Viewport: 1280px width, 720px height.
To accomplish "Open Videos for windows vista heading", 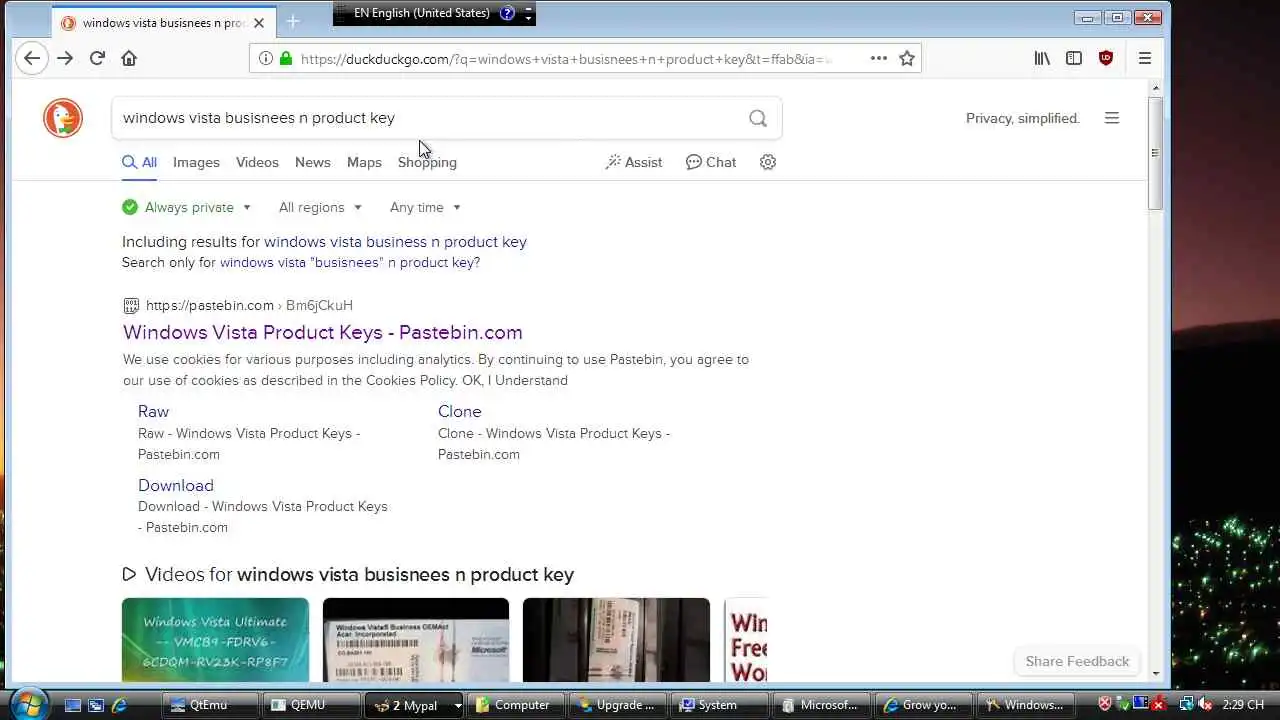I will point(348,574).
